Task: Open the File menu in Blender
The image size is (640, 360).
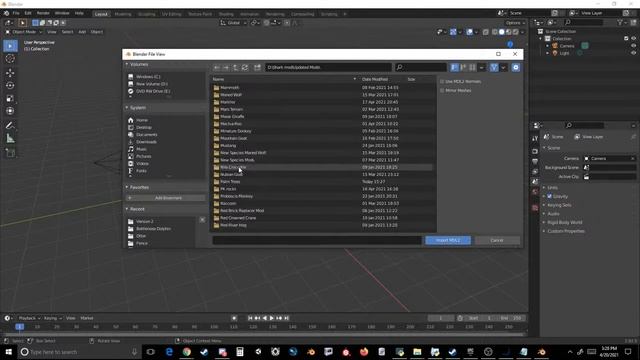Action: coord(16,13)
